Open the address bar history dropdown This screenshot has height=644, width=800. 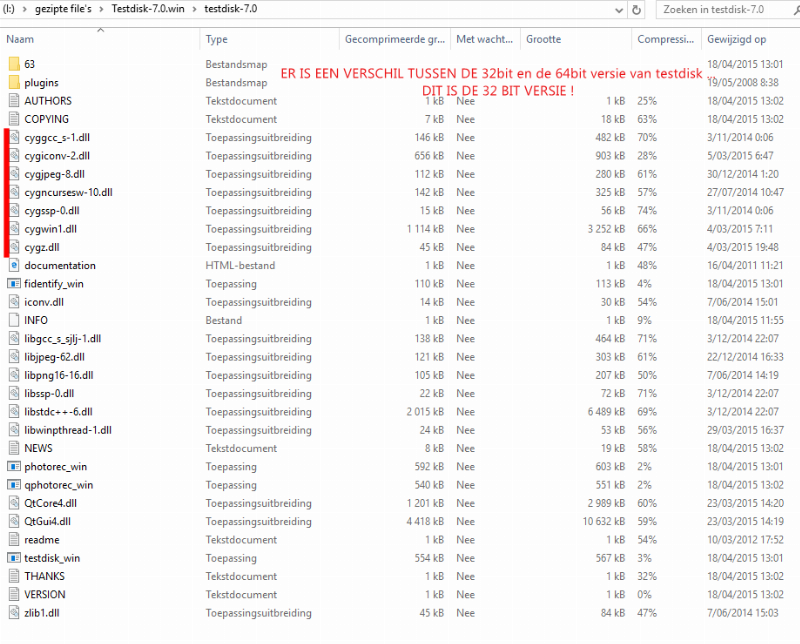tap(619, 10)
